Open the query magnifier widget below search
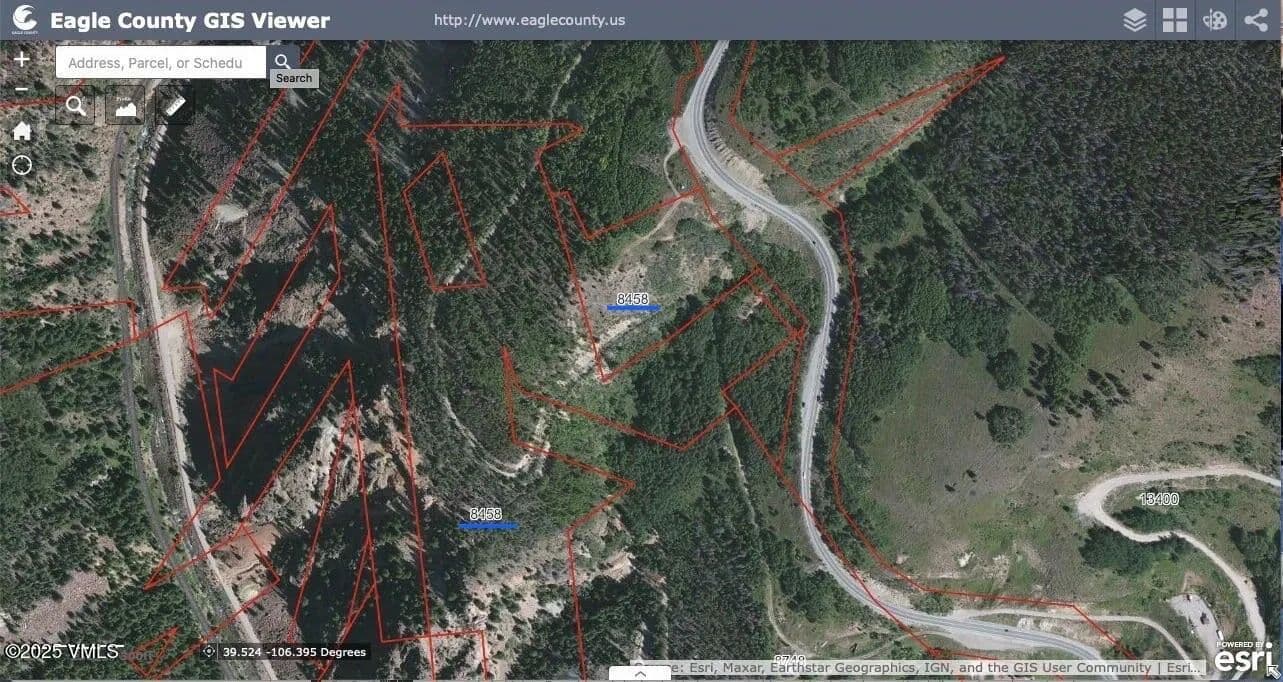This screenshot has width=1283, height=682. coord(75,105)
